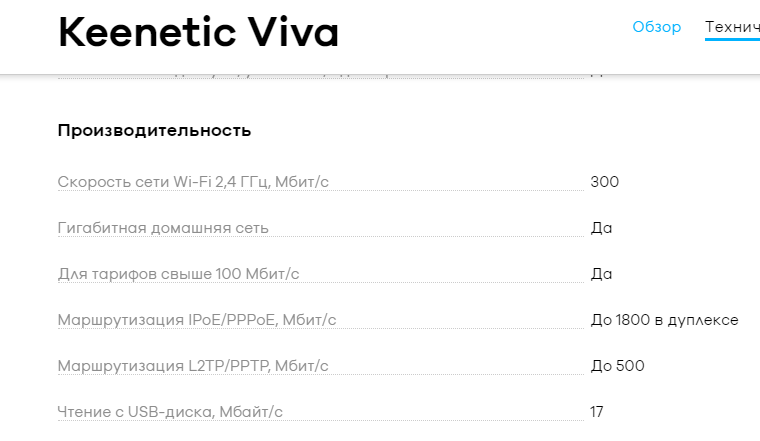Click the Производительность section heading
760x441 pixels.
(x=154, y=131)
